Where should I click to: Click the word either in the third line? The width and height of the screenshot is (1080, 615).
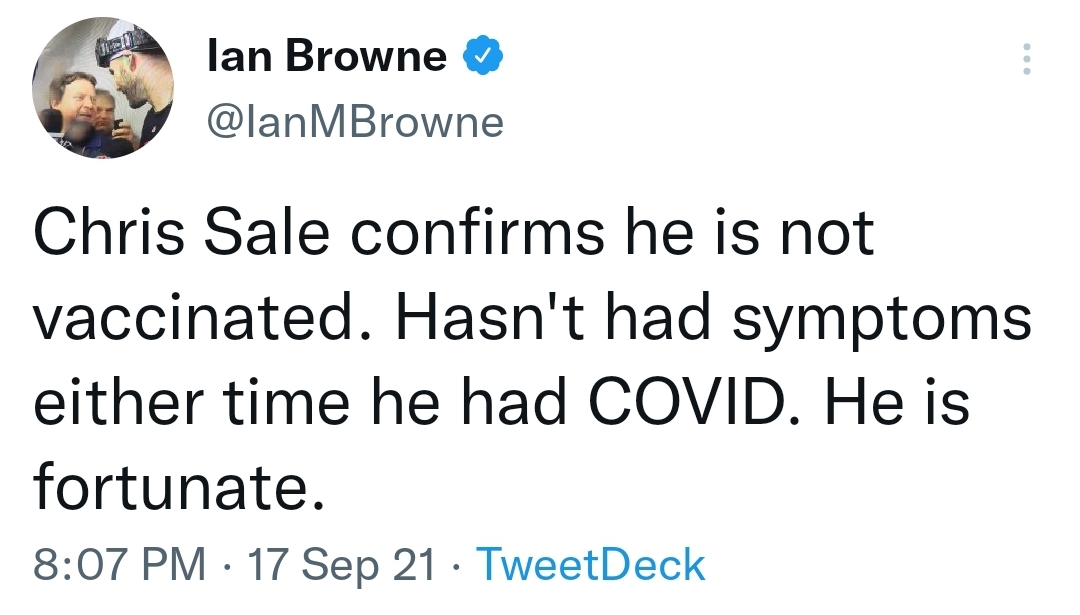118,402
